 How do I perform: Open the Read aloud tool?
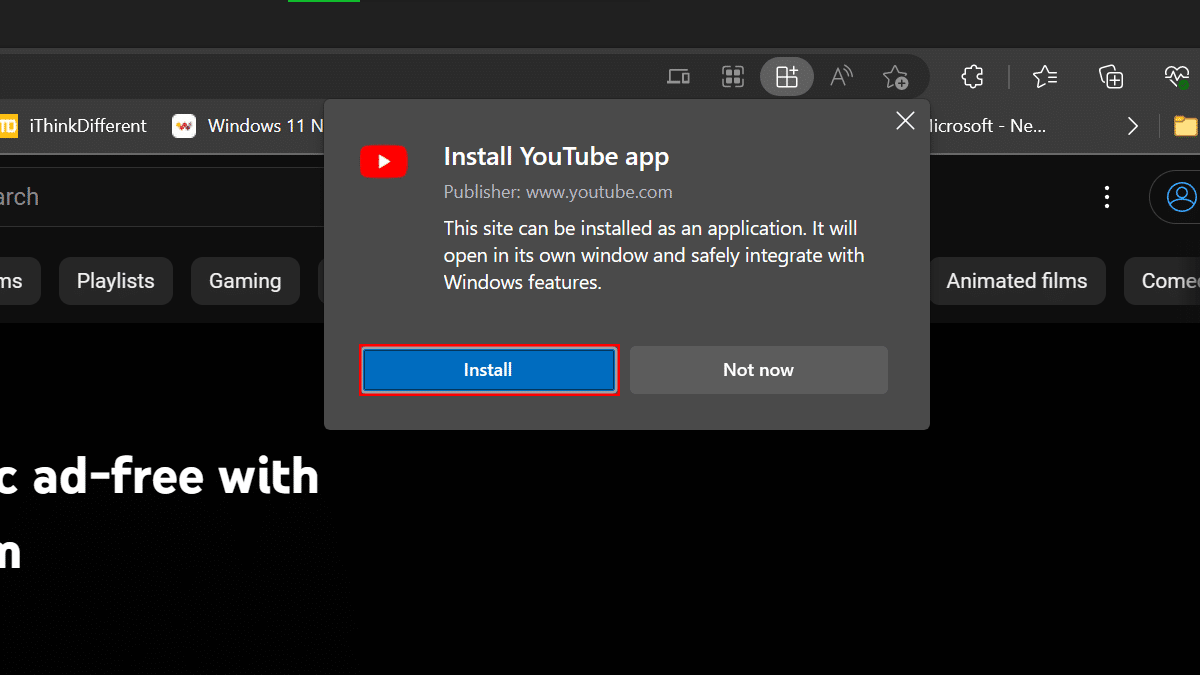pos(841,77)
